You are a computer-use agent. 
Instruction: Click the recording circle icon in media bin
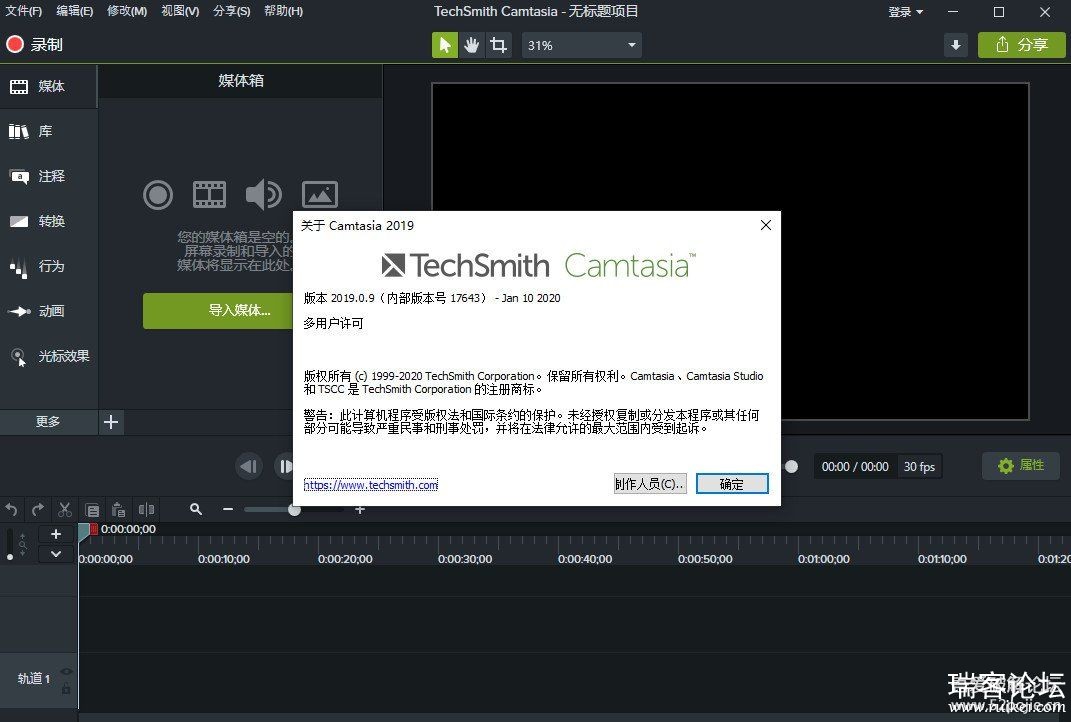click(158, 195)
